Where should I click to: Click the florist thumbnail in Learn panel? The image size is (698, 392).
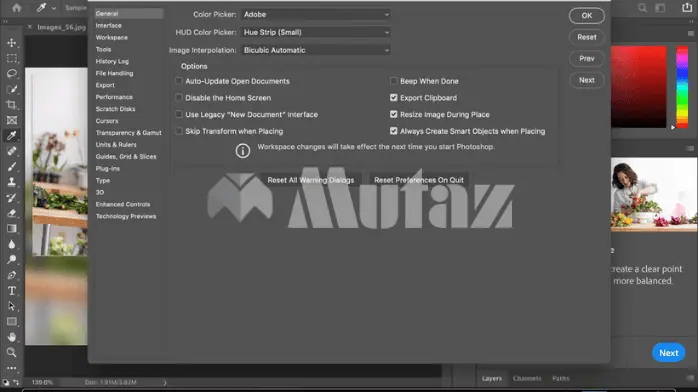(x=654, y=194)
